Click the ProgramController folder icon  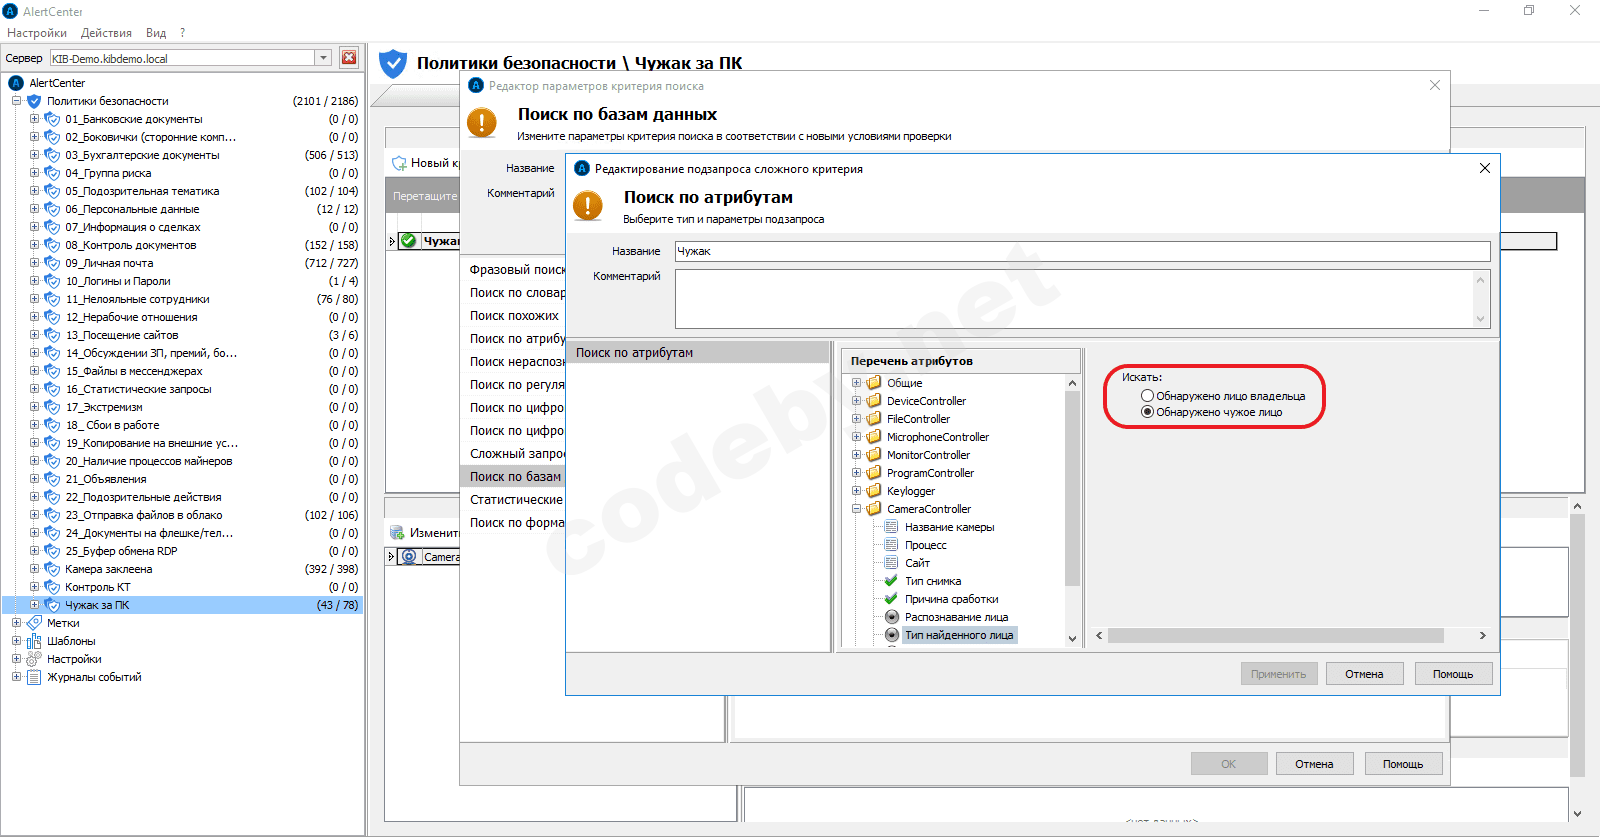click(x=874, y=473)
